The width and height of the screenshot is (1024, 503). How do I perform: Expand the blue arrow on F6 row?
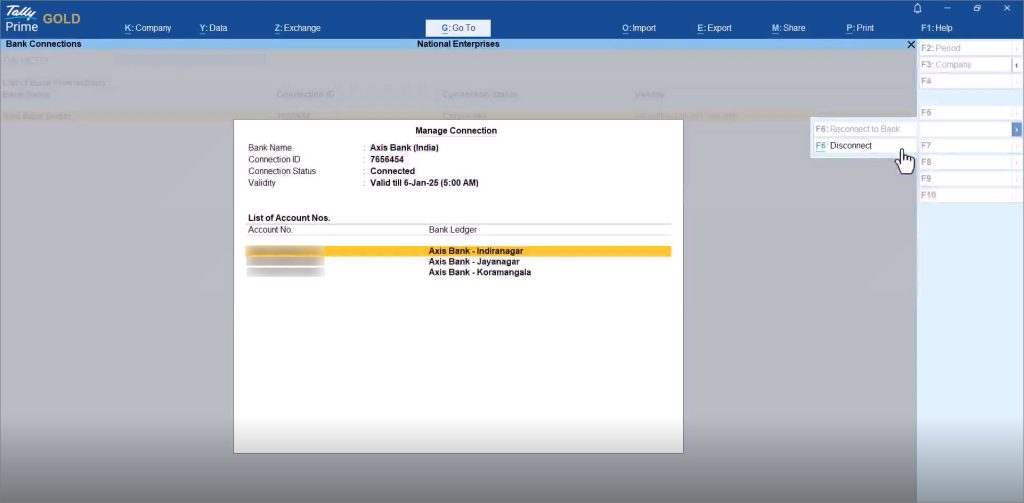click(1017, 129)
